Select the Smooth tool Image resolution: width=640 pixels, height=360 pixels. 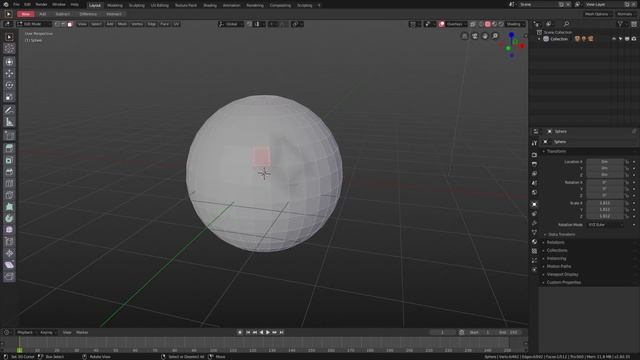(x=9, y=230)
